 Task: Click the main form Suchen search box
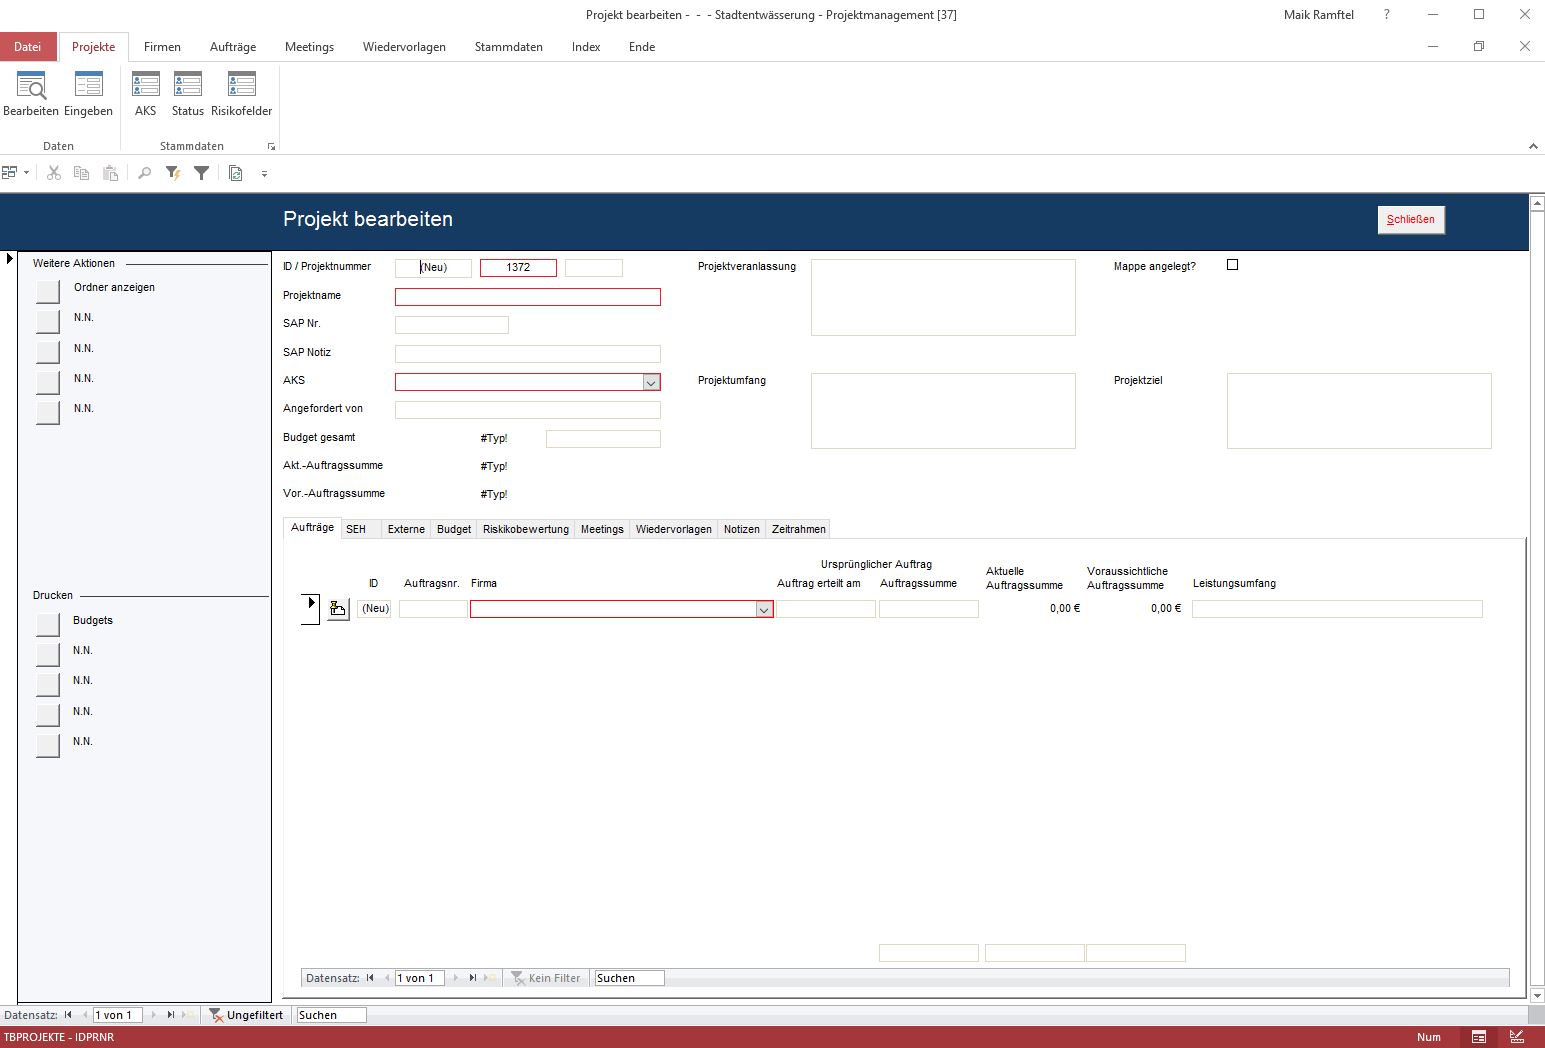(x=331, y=1015)
